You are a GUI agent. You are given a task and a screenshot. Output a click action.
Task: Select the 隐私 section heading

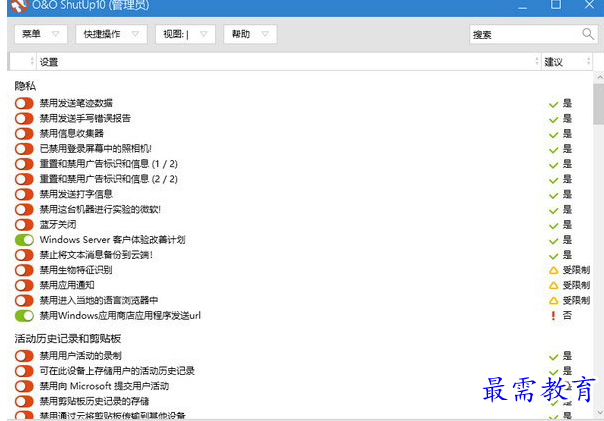tap(25, 86)
